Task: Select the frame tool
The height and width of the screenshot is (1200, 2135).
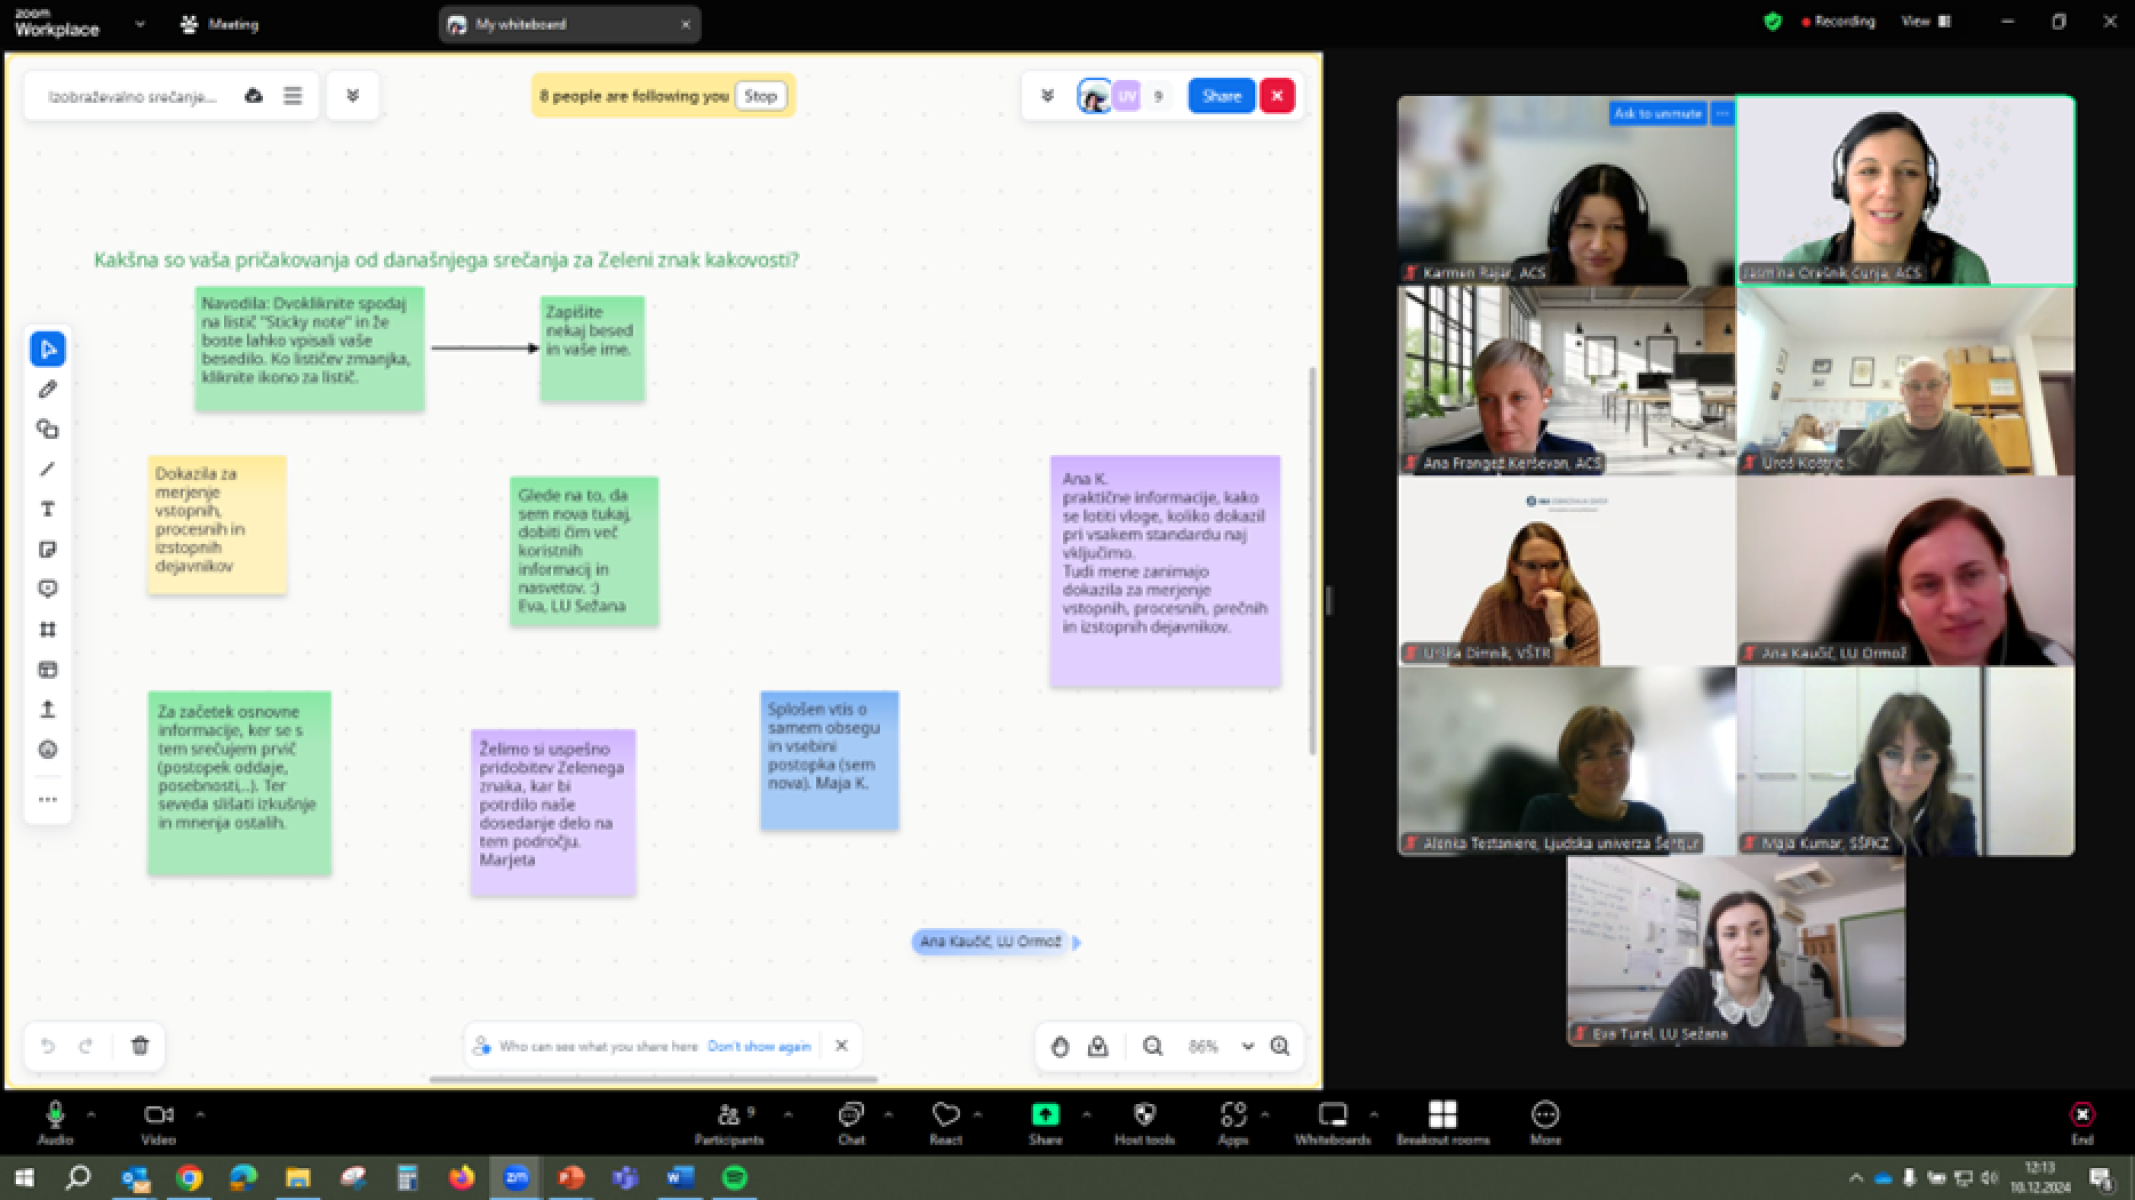Action: [47, 629]
